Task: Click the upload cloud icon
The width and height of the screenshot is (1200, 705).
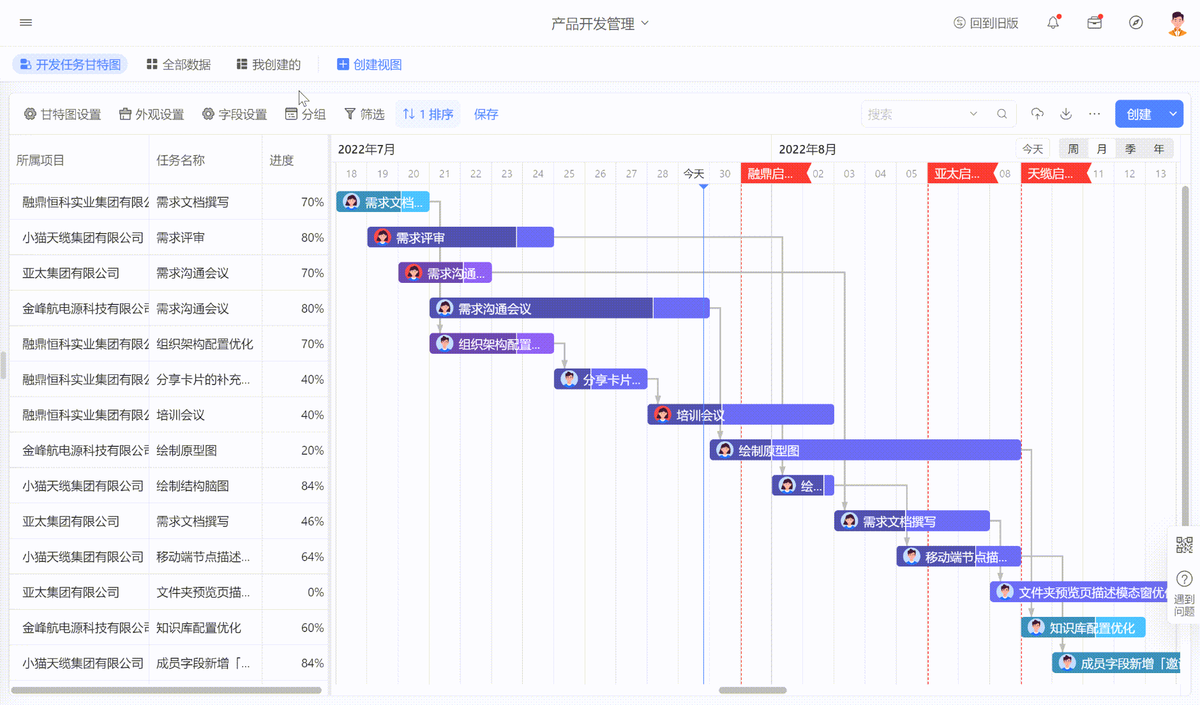Action: (1038, 114)
